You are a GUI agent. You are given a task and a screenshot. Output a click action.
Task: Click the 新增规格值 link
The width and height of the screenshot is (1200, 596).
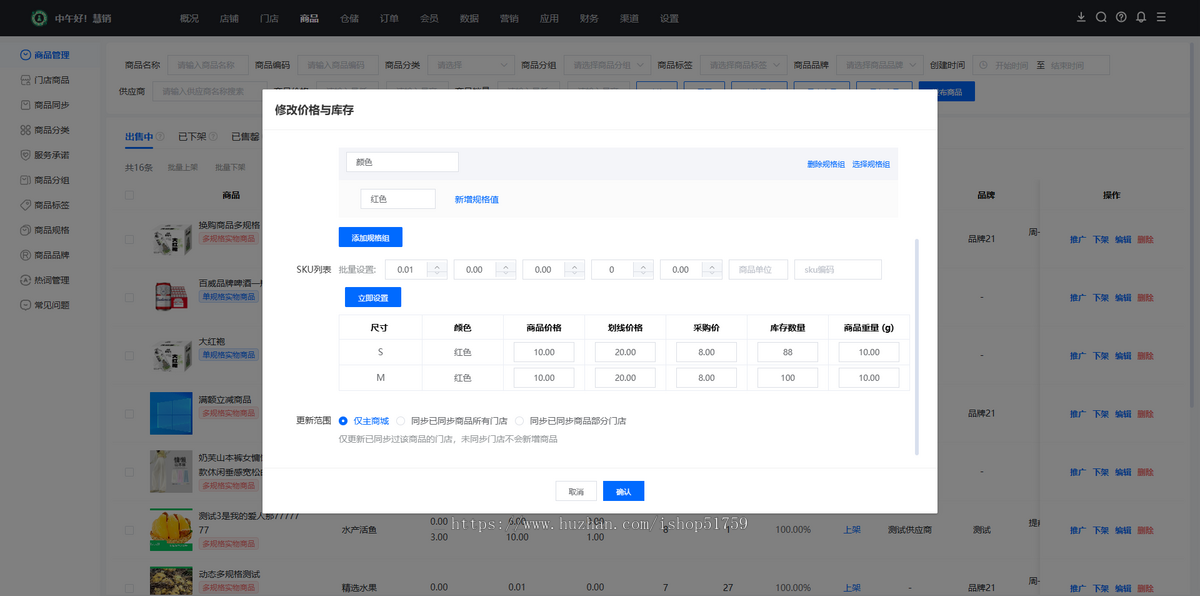(x=477, y=199)
